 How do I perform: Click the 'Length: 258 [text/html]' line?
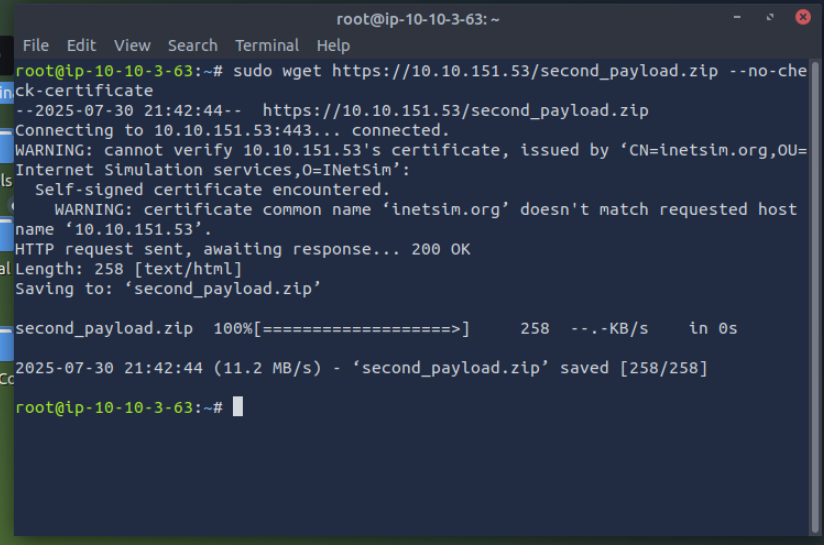pos(129,269)
